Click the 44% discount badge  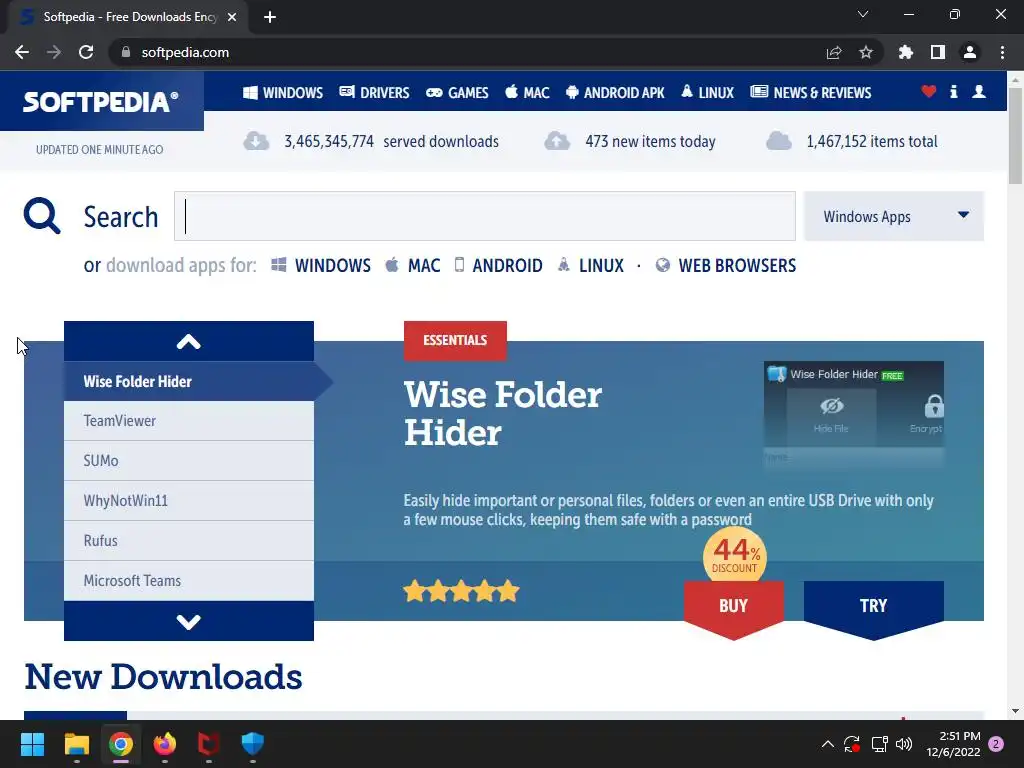click(735, 555)
